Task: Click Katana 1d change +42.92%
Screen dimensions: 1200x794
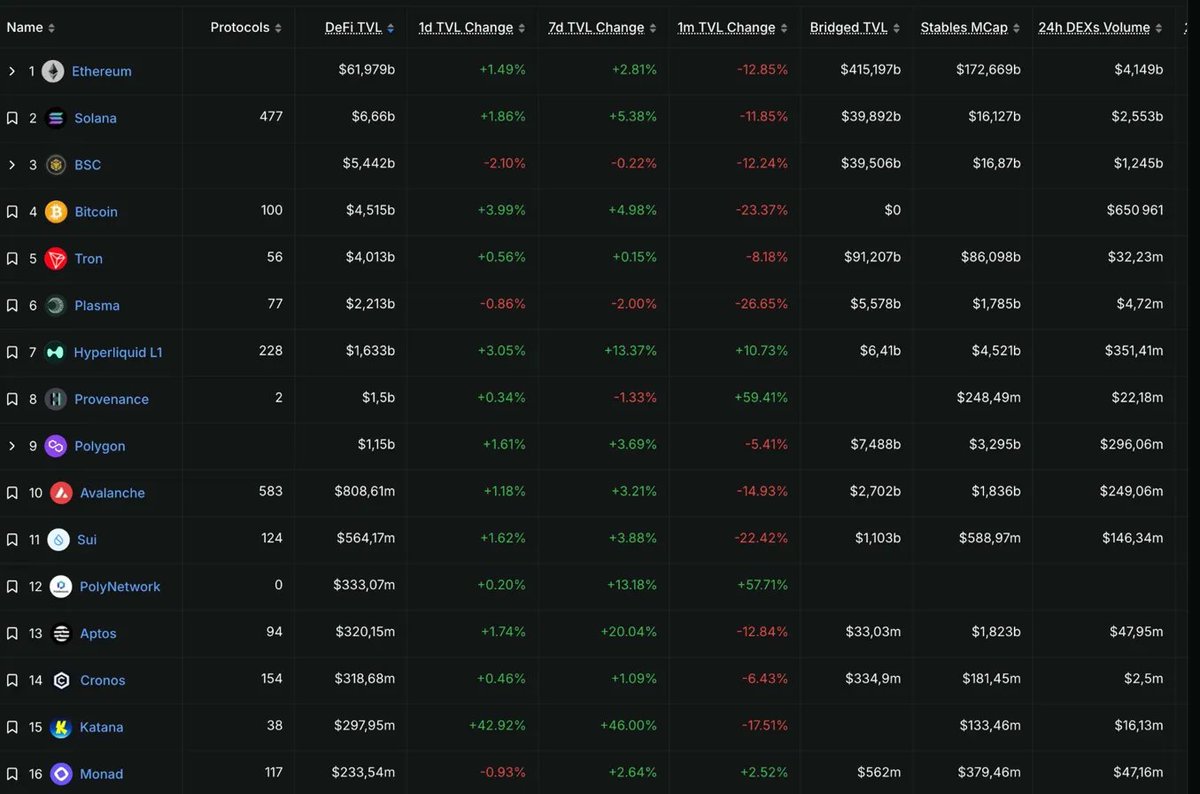Action: (497, 727)
